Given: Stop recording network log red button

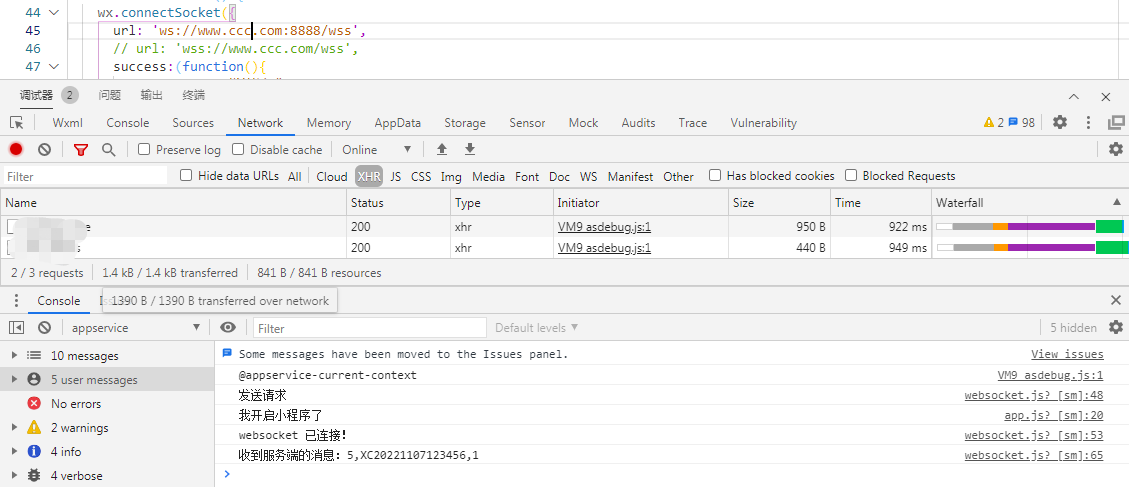Looking at the screenshot, I should [x=16, y=150].
